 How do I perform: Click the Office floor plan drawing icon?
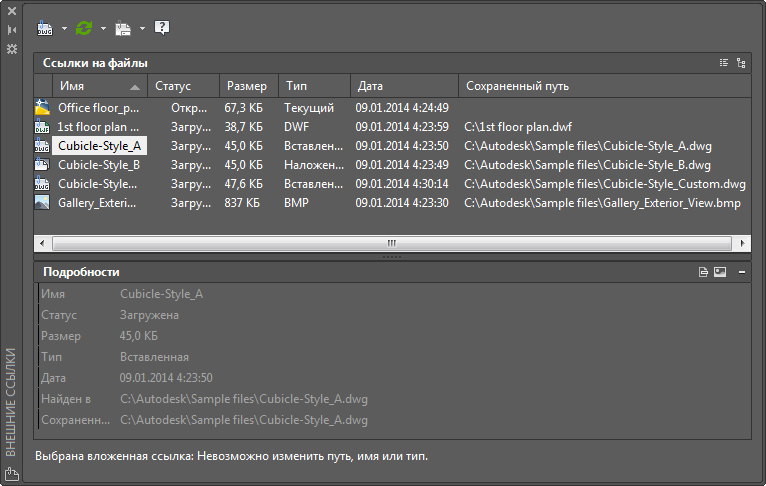pos(42,107)
